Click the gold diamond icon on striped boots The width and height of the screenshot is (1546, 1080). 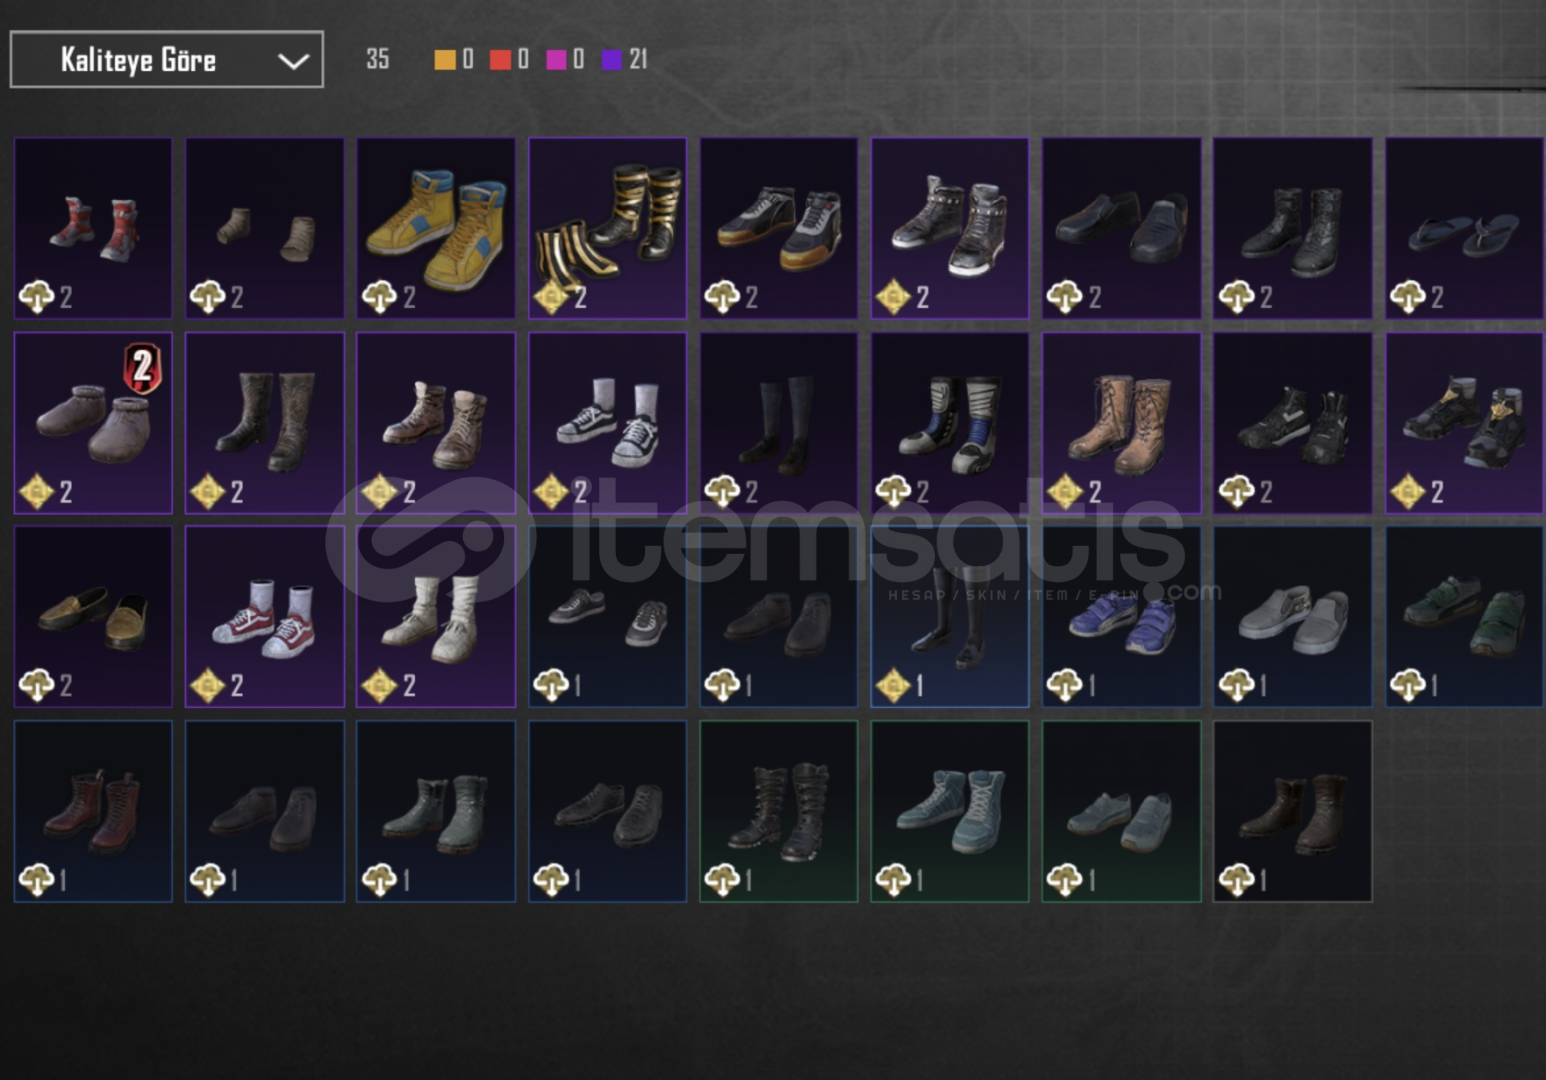tap(551, 297)
